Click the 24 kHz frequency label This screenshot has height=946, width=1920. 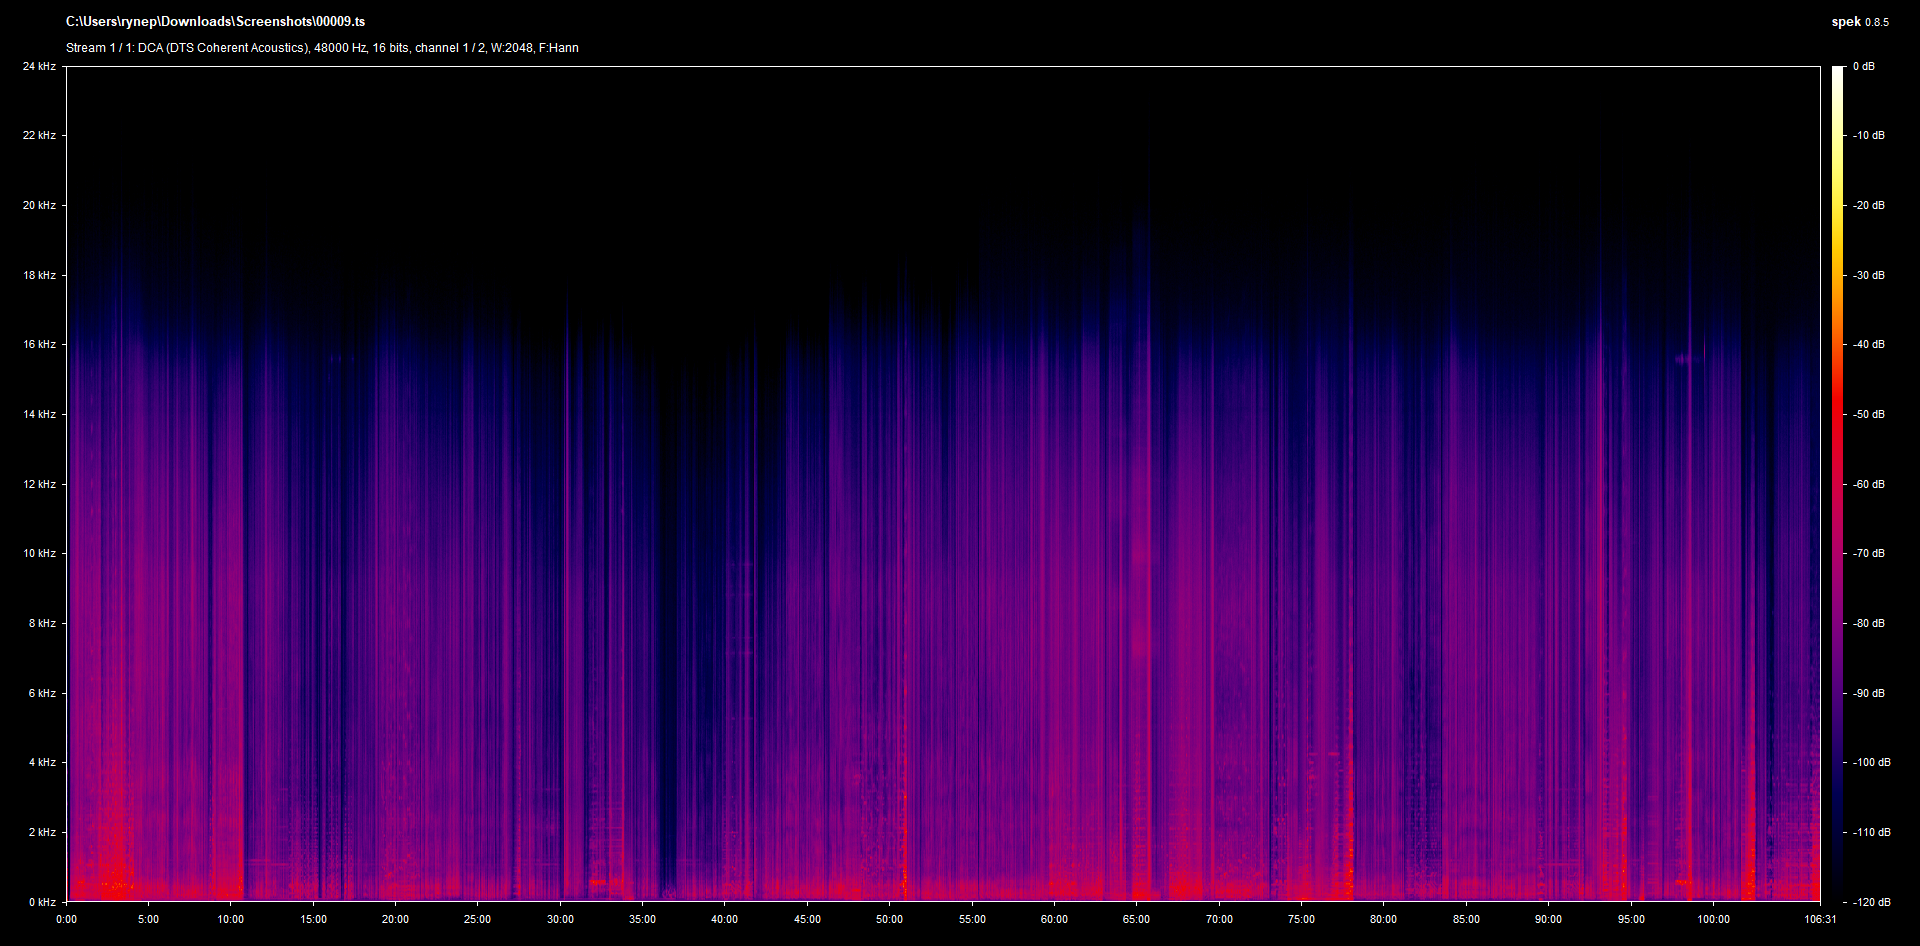(40, 66)
